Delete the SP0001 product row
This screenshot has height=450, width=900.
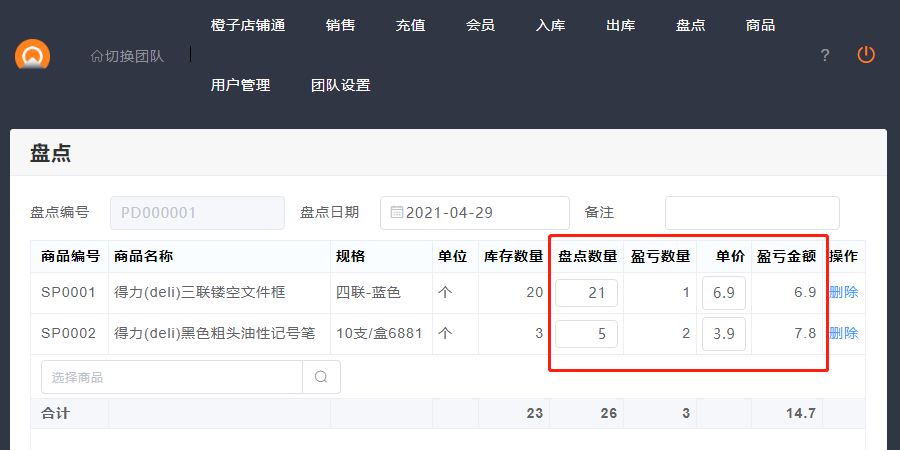[x=843, y=292]
